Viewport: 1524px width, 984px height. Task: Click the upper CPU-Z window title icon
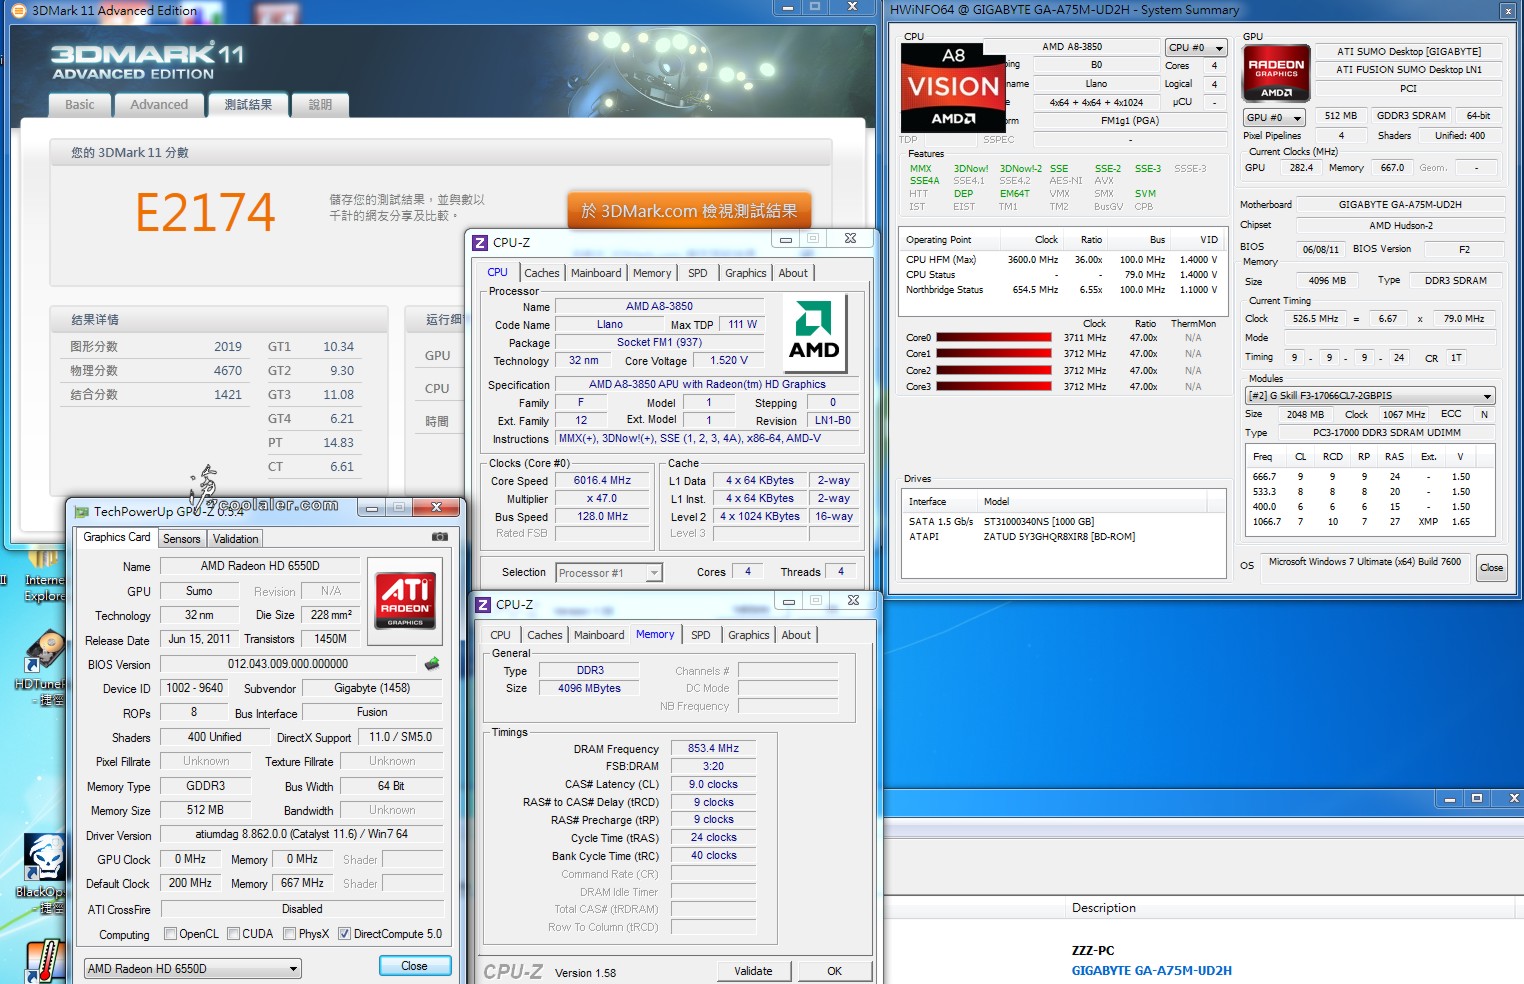coord(480,242)
